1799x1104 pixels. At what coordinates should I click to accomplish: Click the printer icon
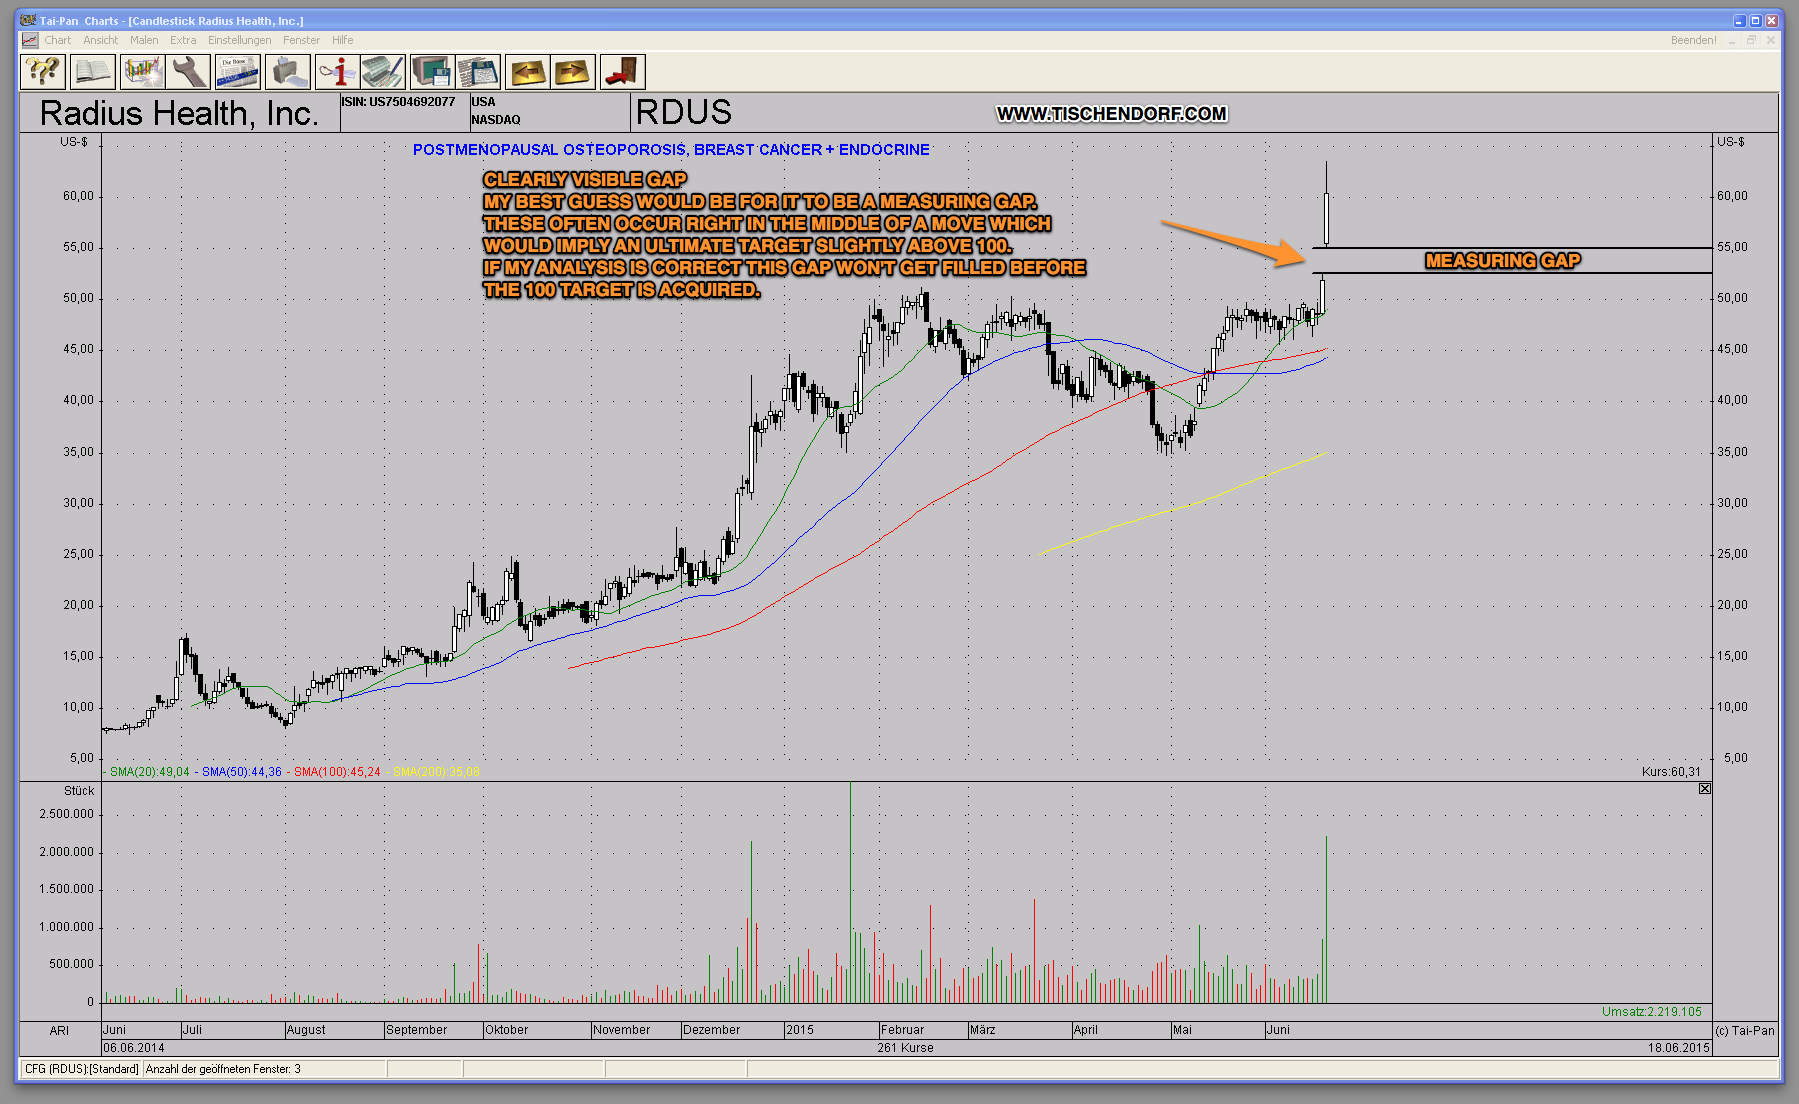[x=287, y=72]
